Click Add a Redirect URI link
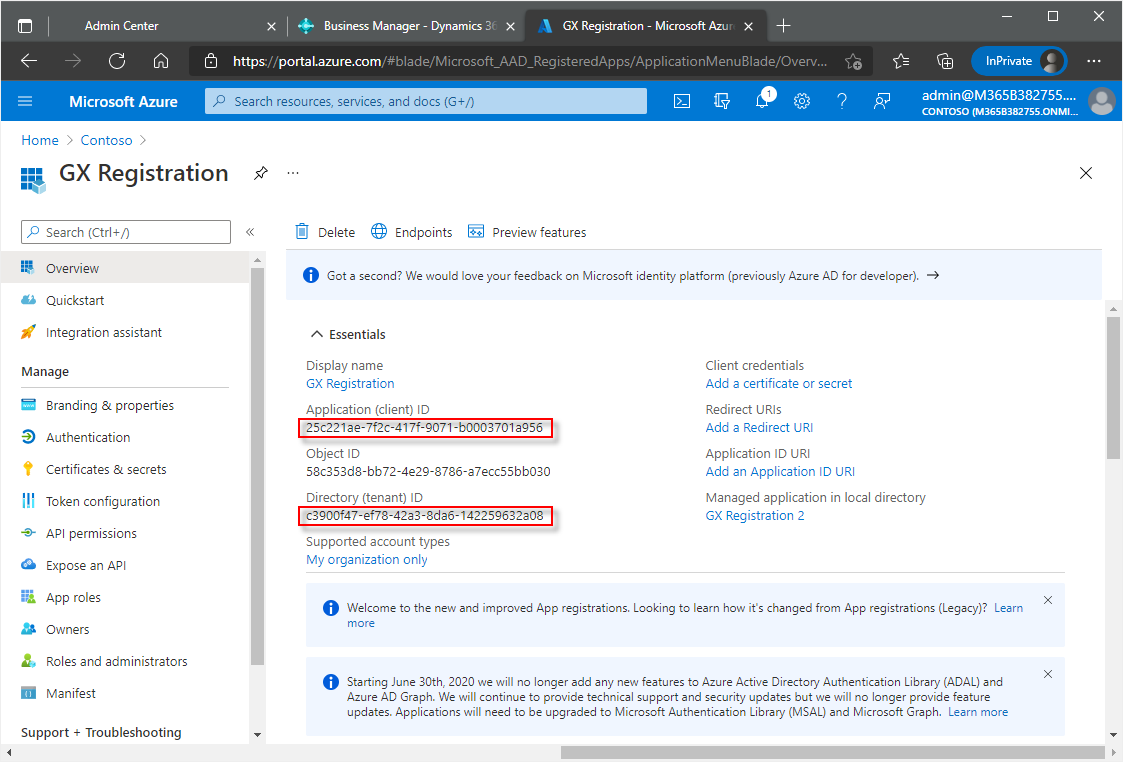Screen dimensions: 1123x762 (759, 427)
